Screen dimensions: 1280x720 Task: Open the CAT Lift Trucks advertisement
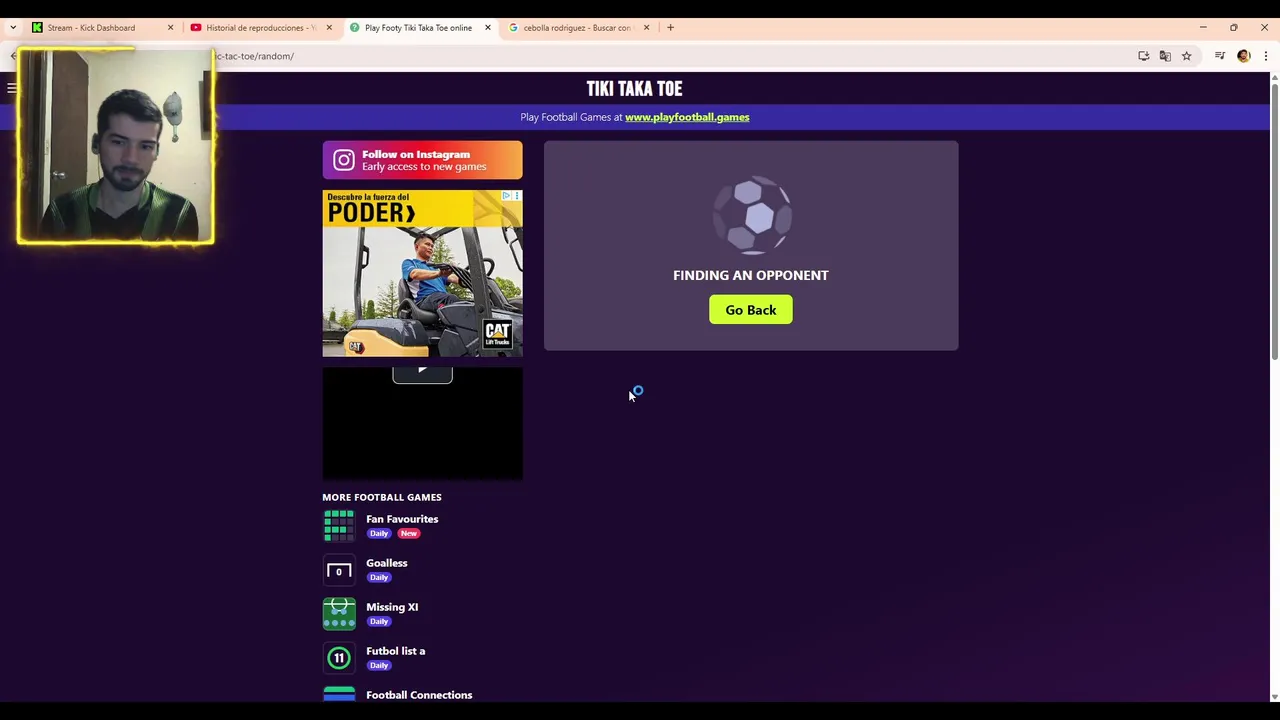tap(422, 273)
